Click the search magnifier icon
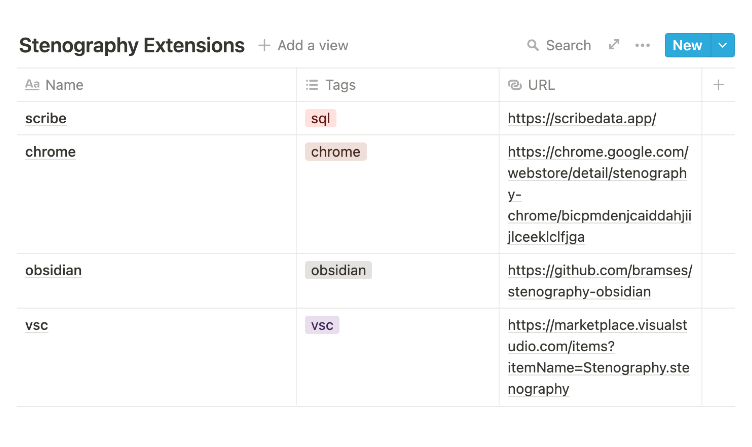752x447 pixels. [x=533, y=46]
